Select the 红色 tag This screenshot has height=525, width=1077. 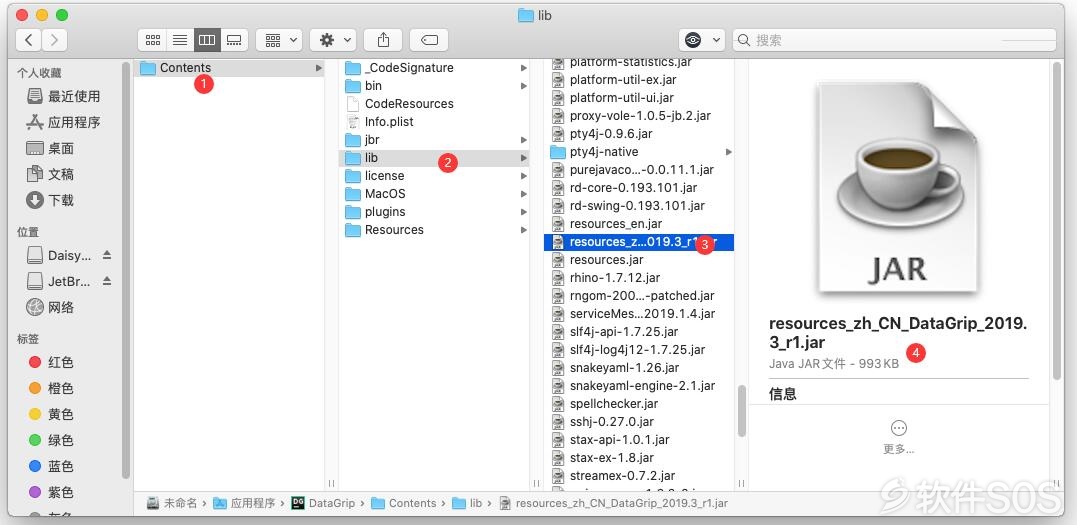52,362
